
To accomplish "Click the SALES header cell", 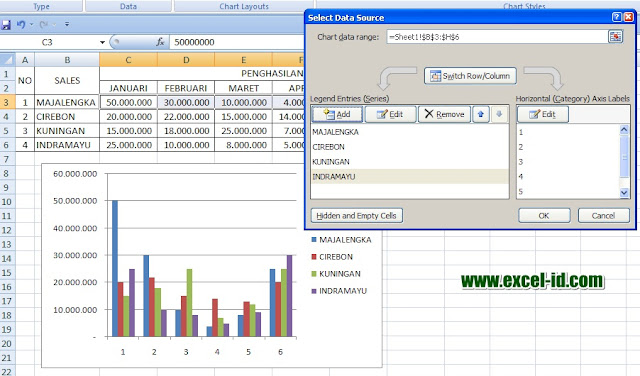I will point(67,80).
